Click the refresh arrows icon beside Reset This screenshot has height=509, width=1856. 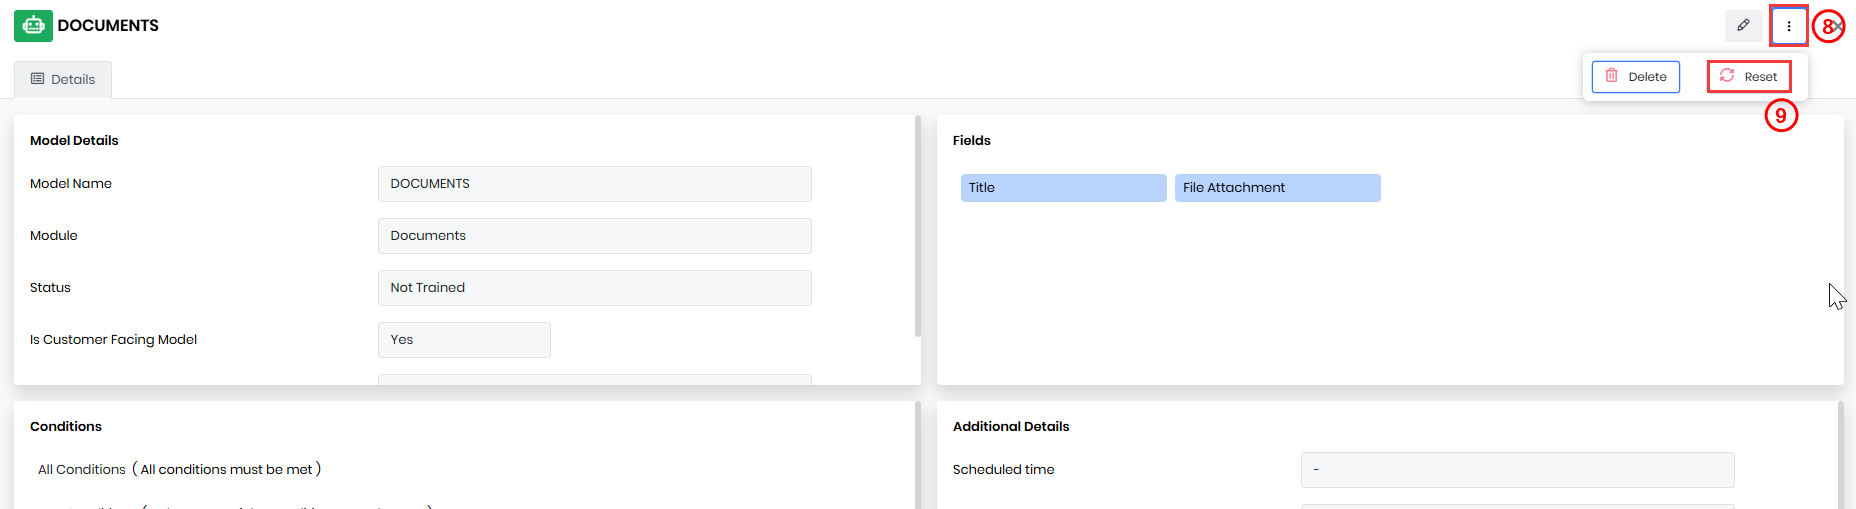pyautogui.click(x=1727, y=76)
